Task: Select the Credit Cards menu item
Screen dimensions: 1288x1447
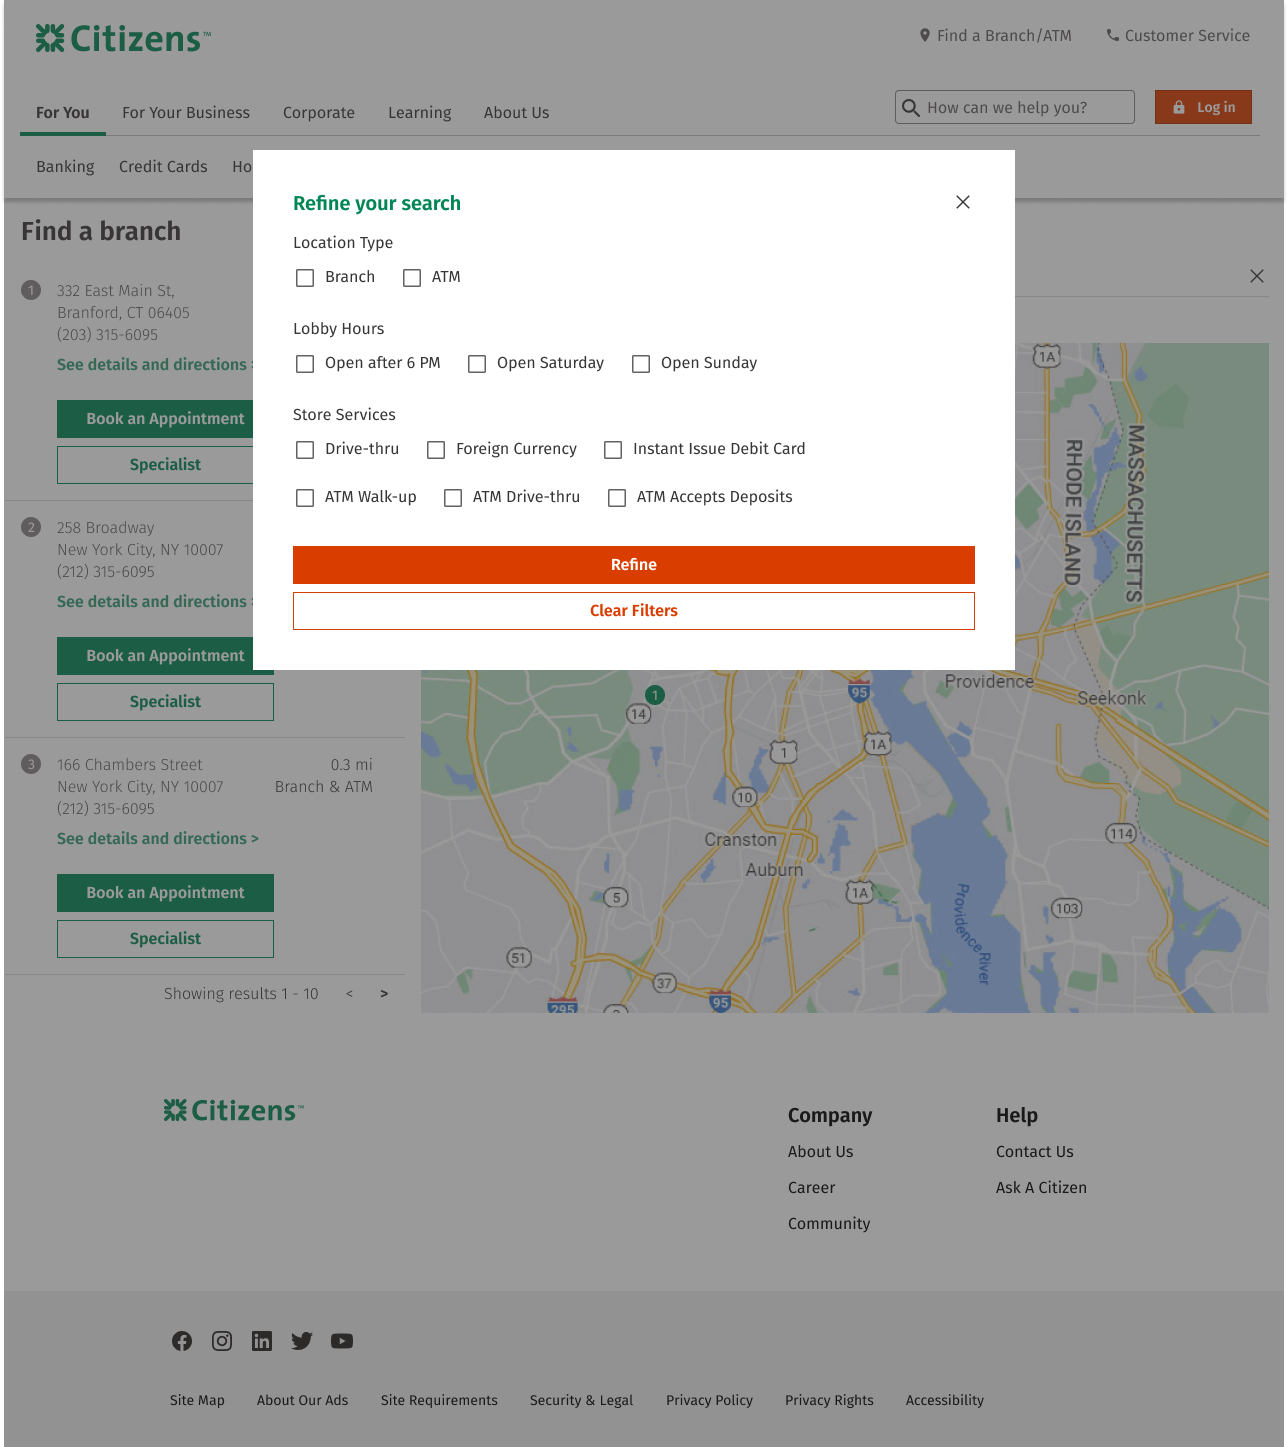Action: tap(163, 167)
